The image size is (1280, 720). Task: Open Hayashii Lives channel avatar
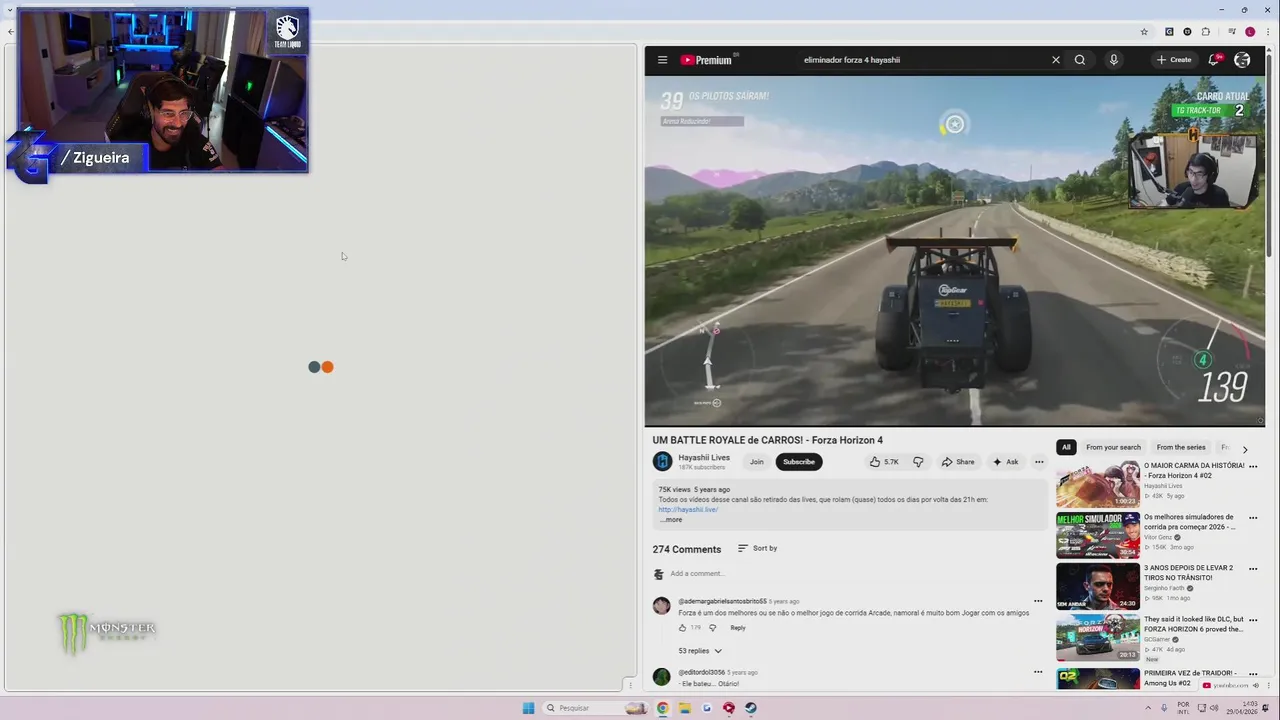662,461
